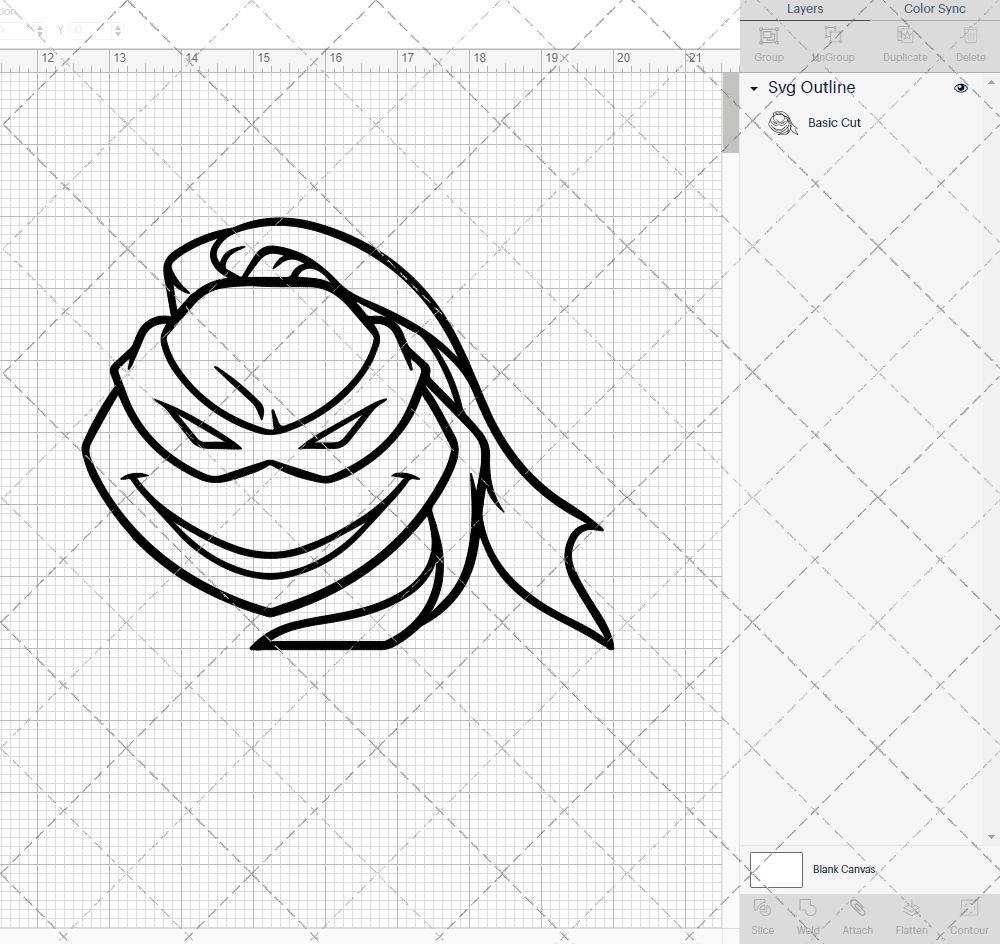This screenshot has height=944, width=1000.
Task: Click the Basic Cut scissors thumbnail
Action: (783, 123)
